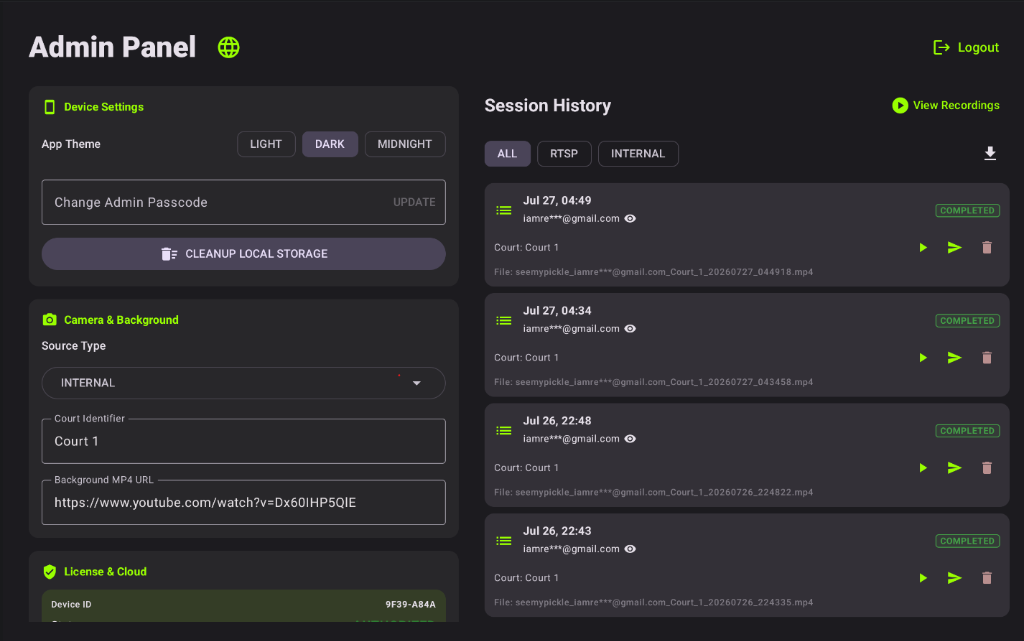The image size is (1024, 641).
Task: Click the Device Settings phone icon
Action: pos(49,107)
